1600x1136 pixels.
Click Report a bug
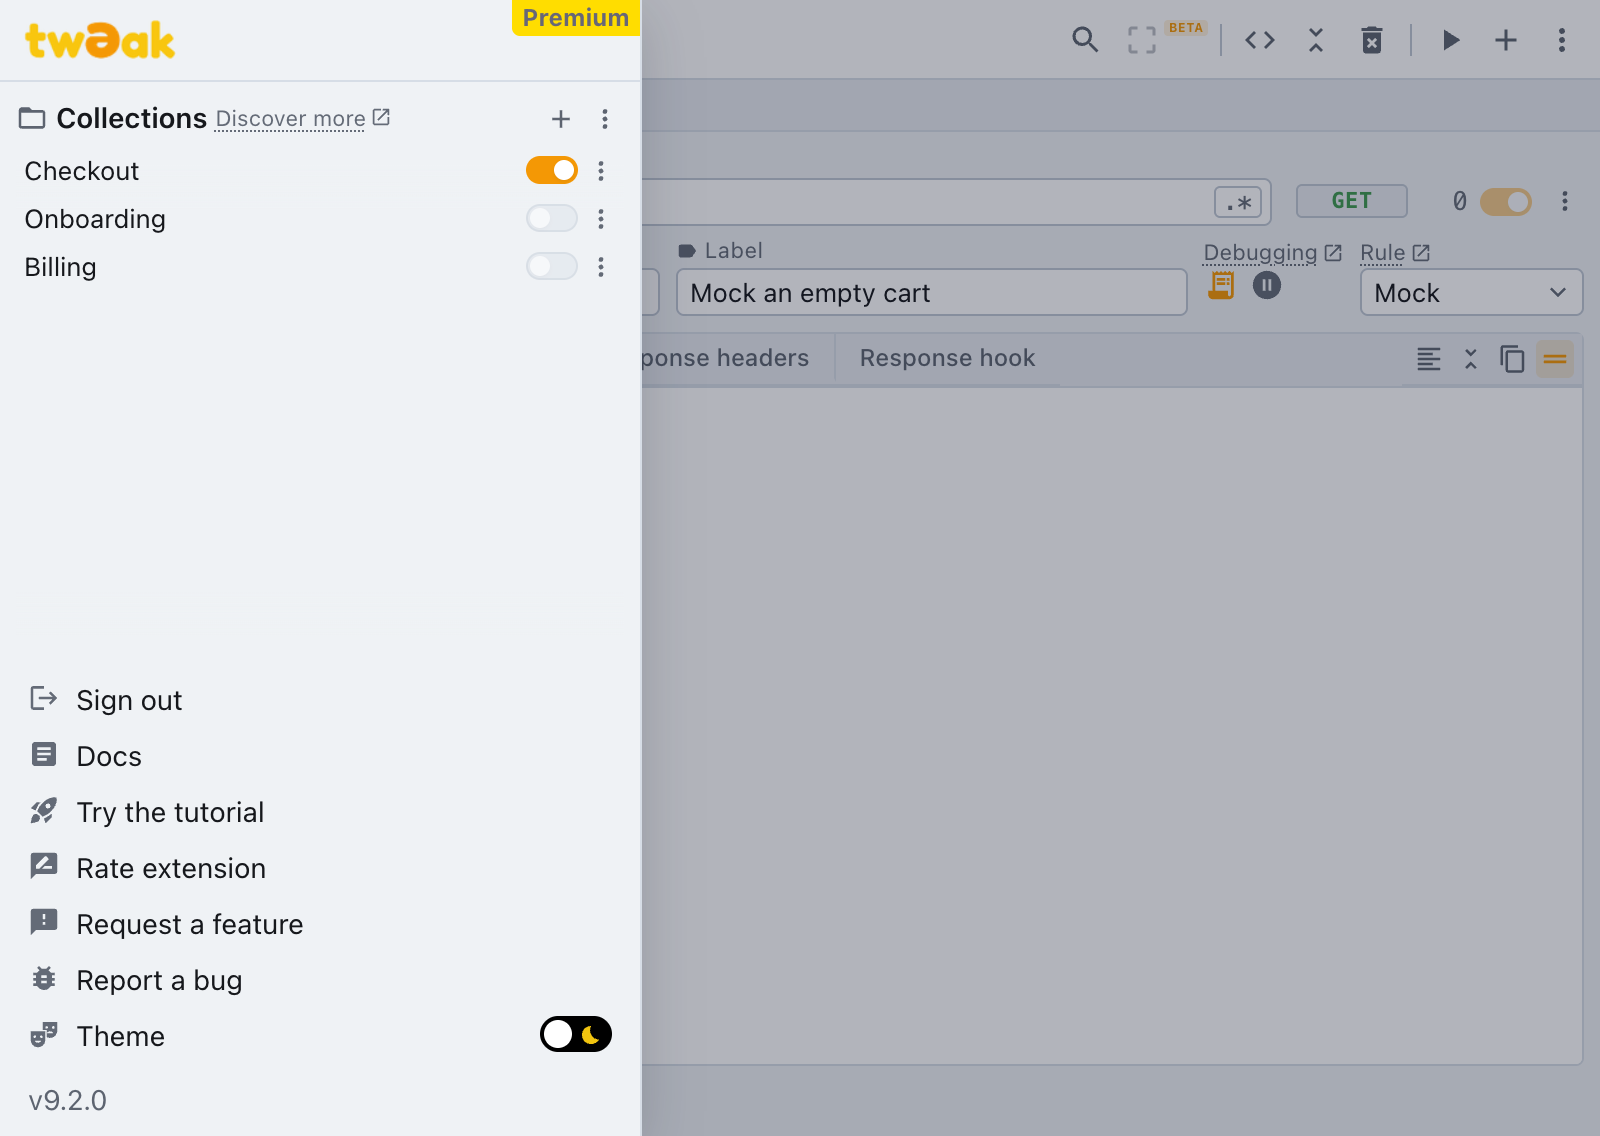click(x=159, y=980)
